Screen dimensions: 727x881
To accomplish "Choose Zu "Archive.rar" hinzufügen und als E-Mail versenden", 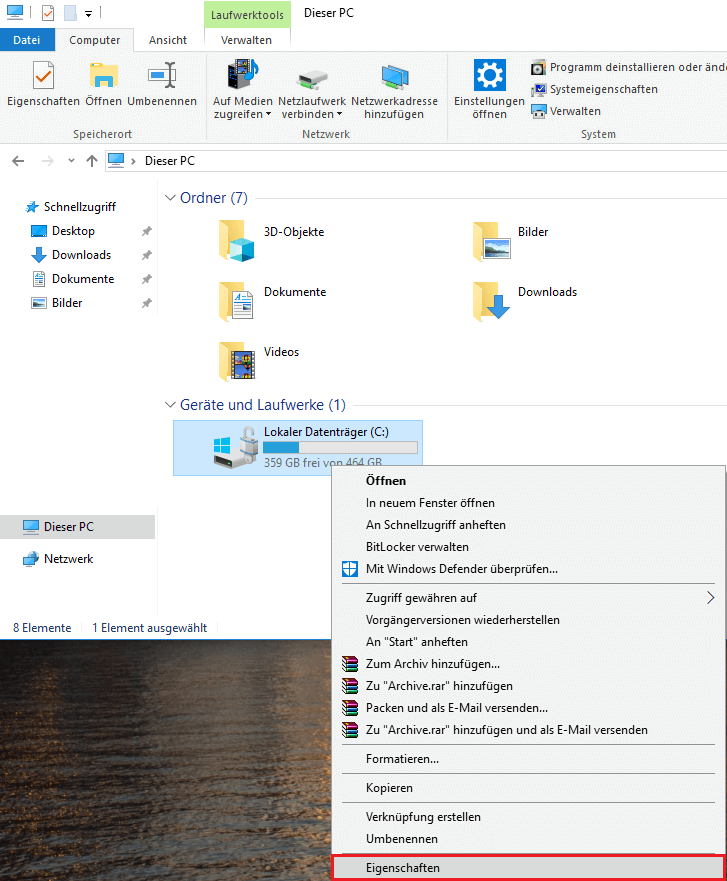I will (x=528, y=730).
